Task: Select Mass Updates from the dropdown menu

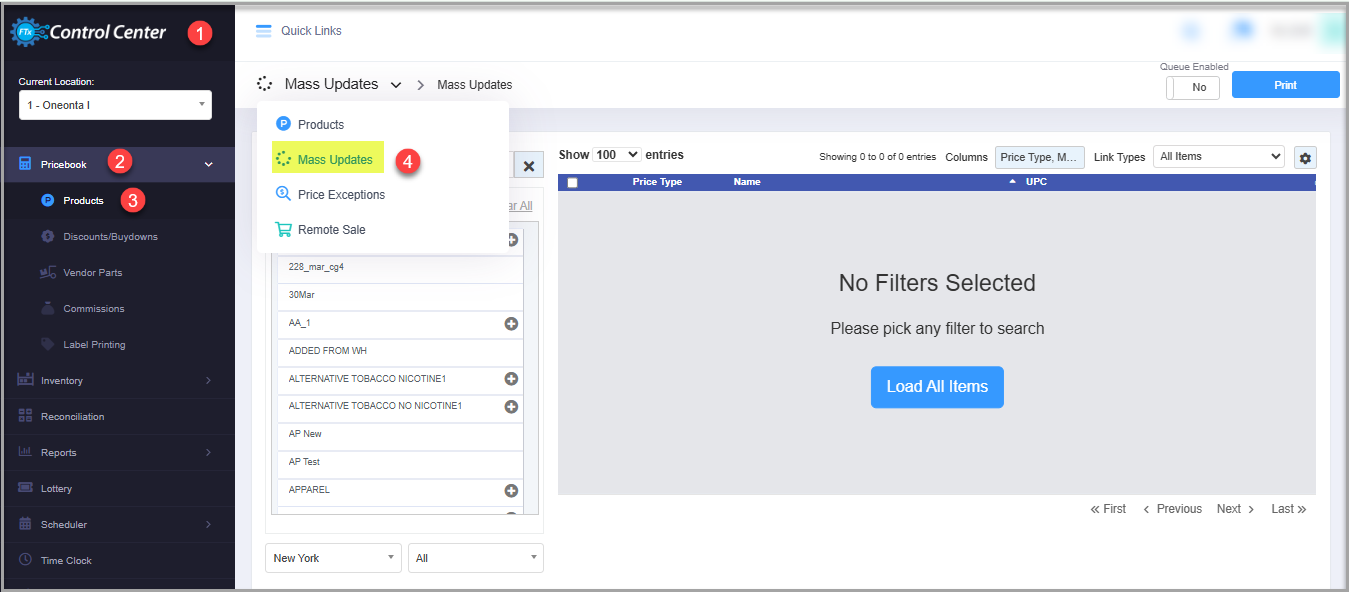Action: coord(335,160)
